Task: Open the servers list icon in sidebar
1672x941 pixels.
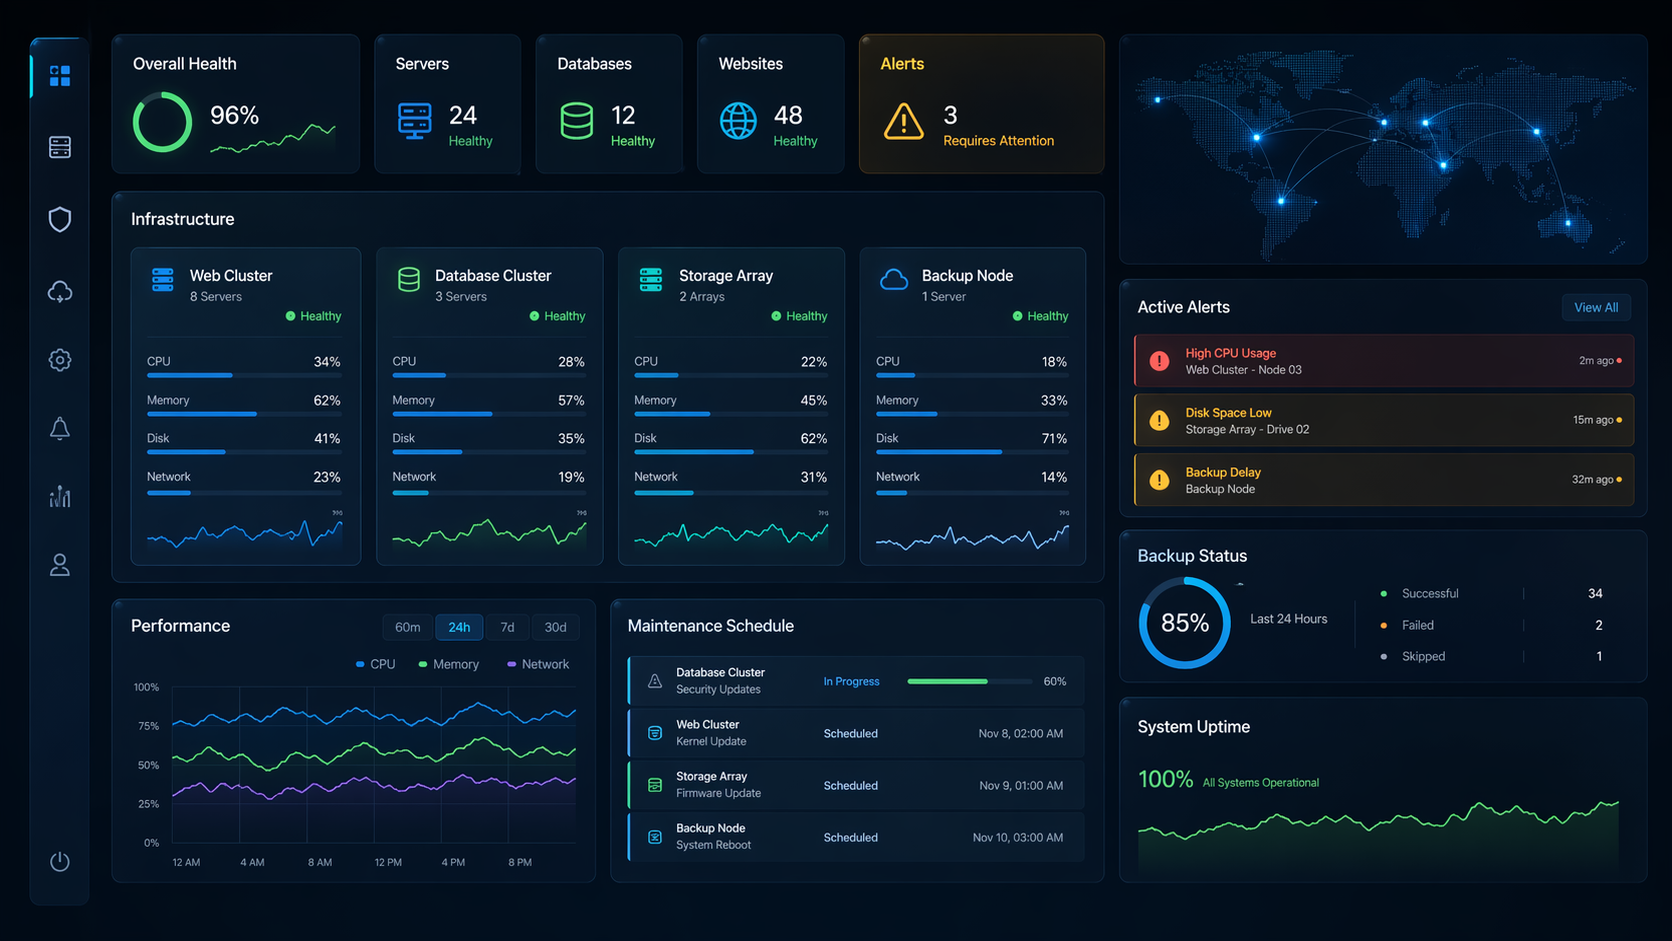Action: pos(60,147)
